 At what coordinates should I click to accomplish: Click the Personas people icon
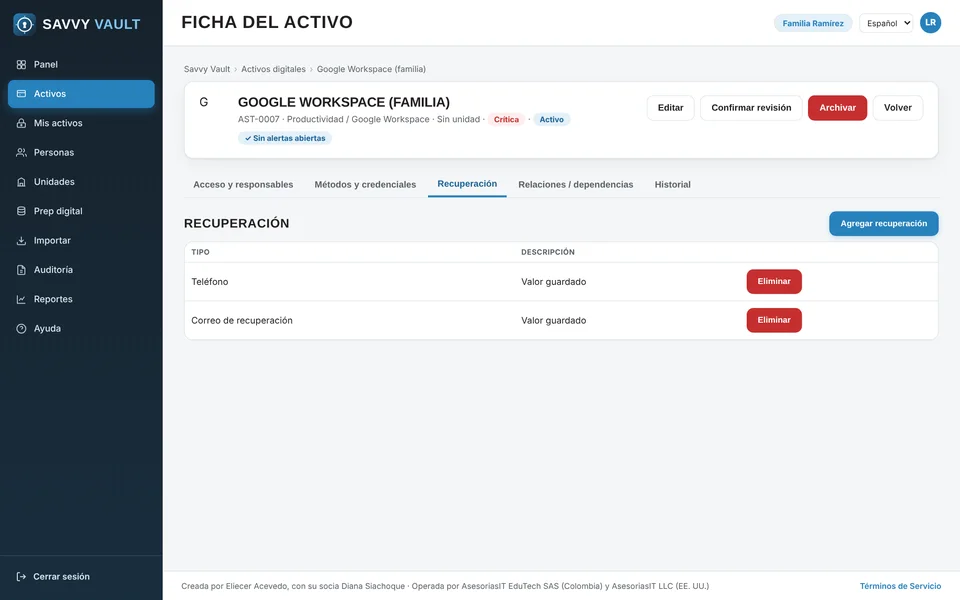pos(21,152)
